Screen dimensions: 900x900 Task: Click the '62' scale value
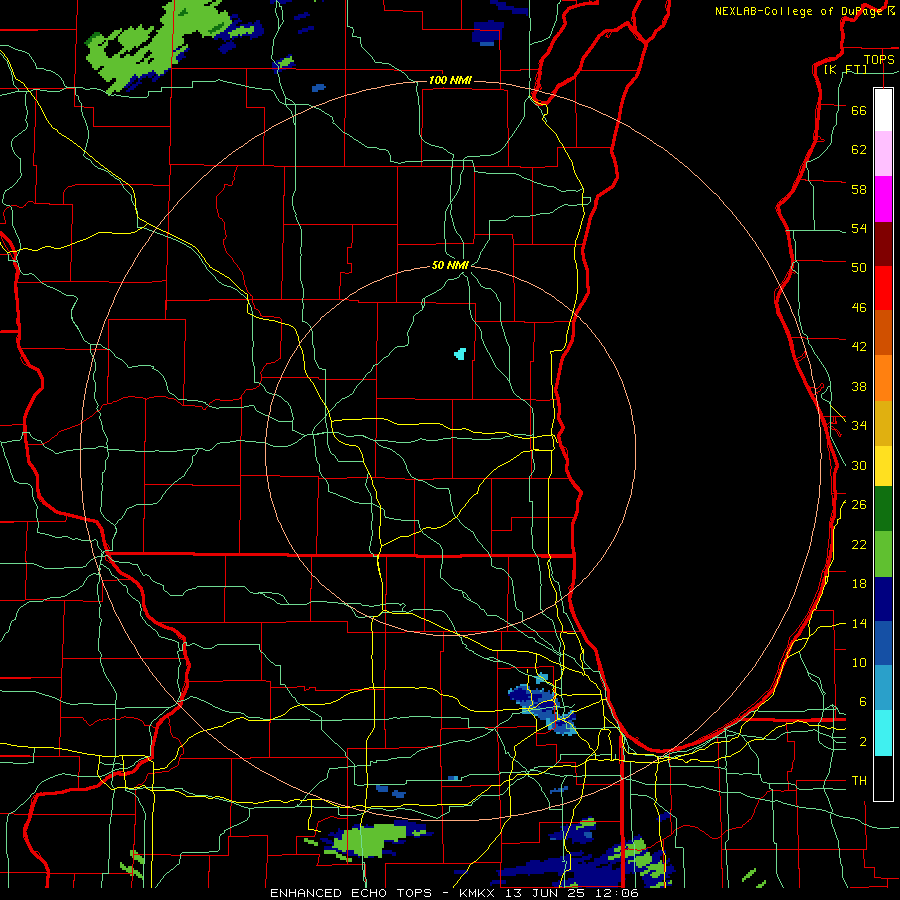[x=859, y=150]
